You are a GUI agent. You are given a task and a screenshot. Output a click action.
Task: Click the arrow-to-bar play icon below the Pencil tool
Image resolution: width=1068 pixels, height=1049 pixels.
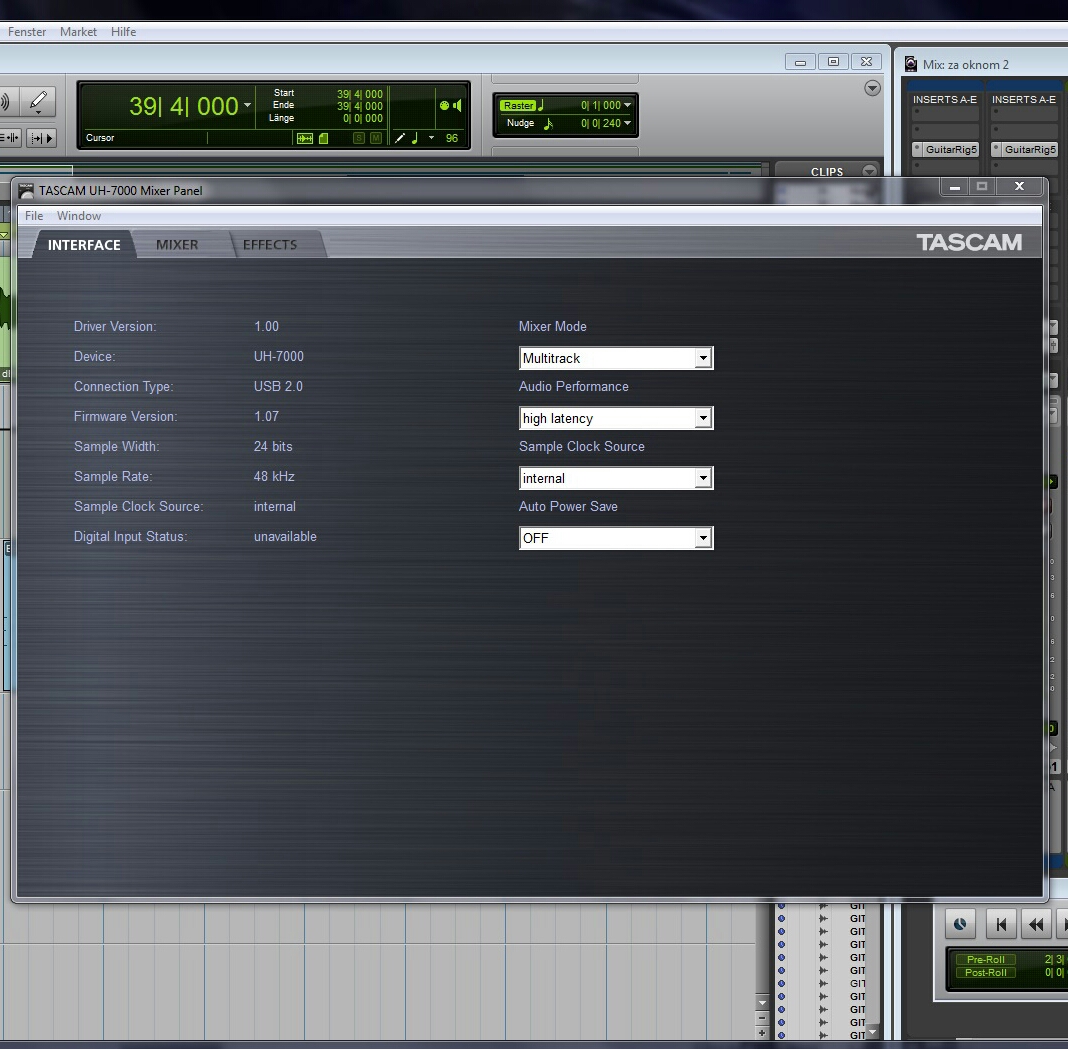click(x=42, y=138)
